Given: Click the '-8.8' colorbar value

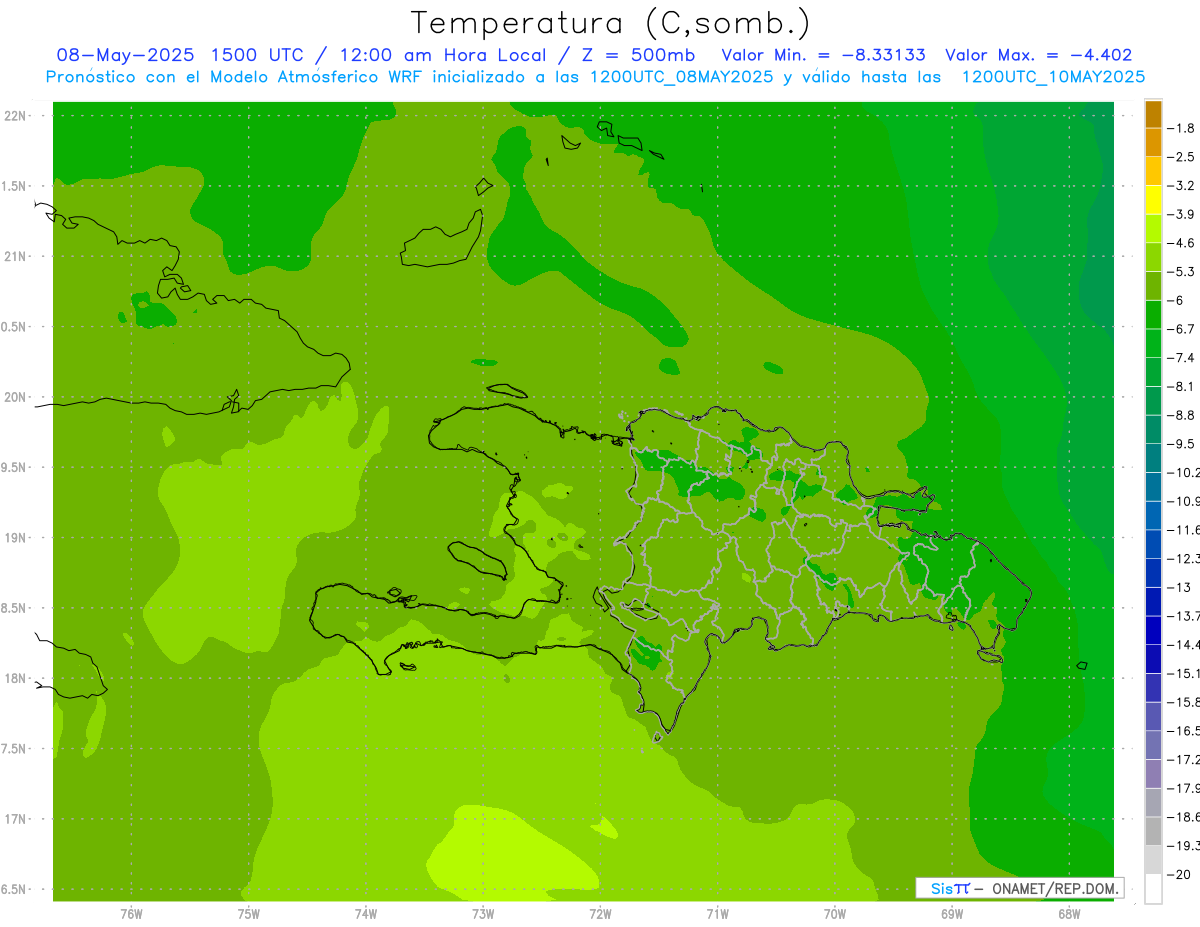Looking at the screenshot, I should click(1181, 415).
